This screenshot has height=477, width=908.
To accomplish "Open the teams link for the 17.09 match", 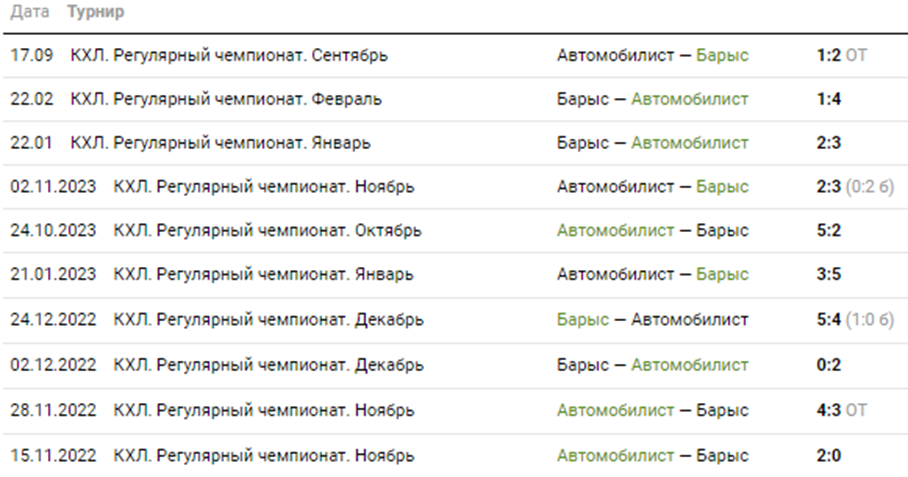I will click(652, 54).
